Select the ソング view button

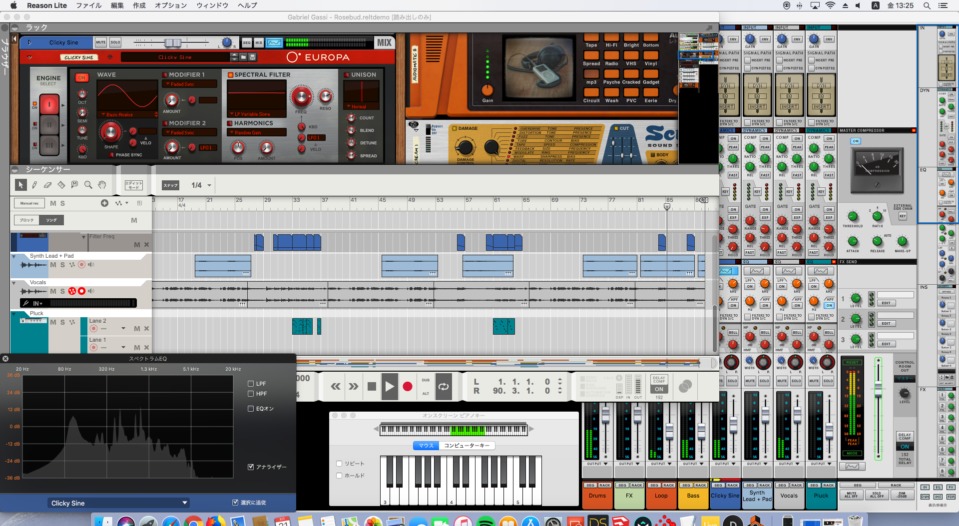51,220
